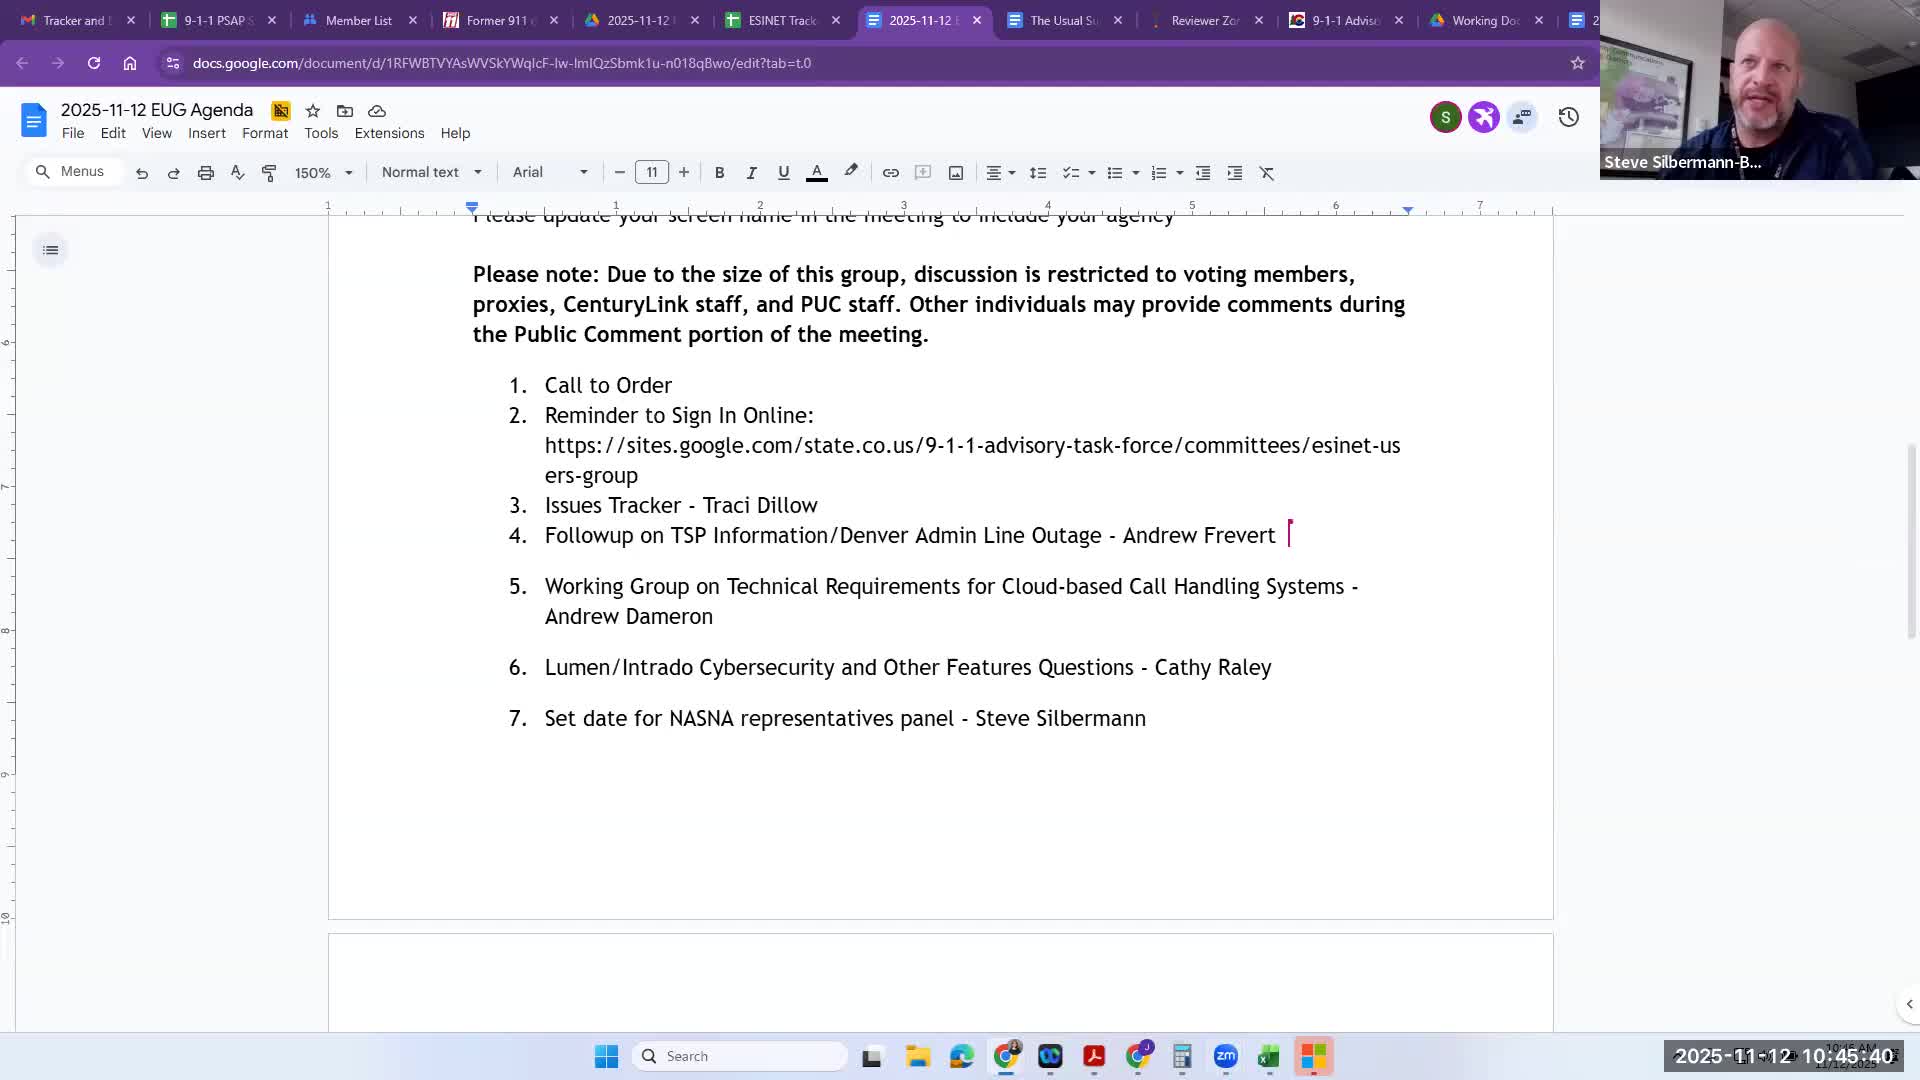Enable checklist formatting
Viewport: 1920px width, 1080px height.
pyautogui.click(x=1071, y=172)
